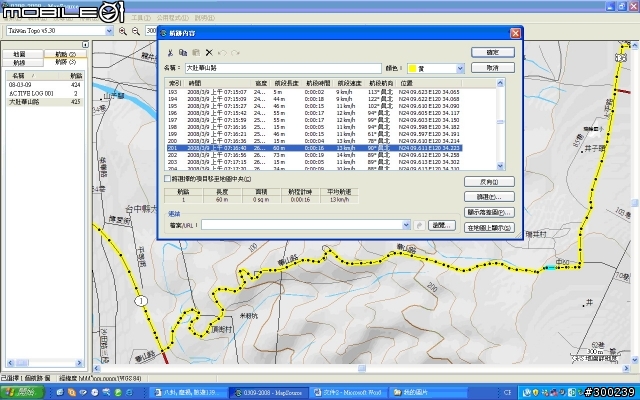The width and height of the screenshot is (640, 400).
Task: Click the Copy icon in dialog toolbar
Action: [184, 51]
